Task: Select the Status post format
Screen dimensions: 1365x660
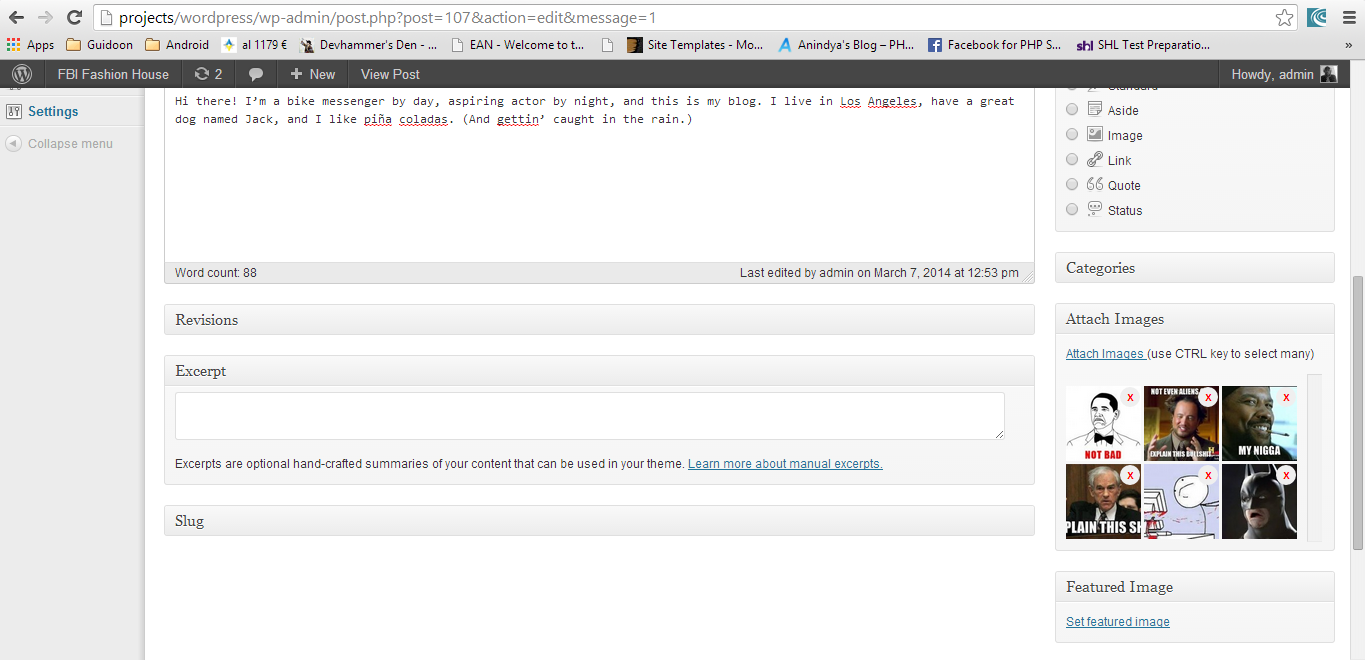Action: click(x=1072, y=209)
